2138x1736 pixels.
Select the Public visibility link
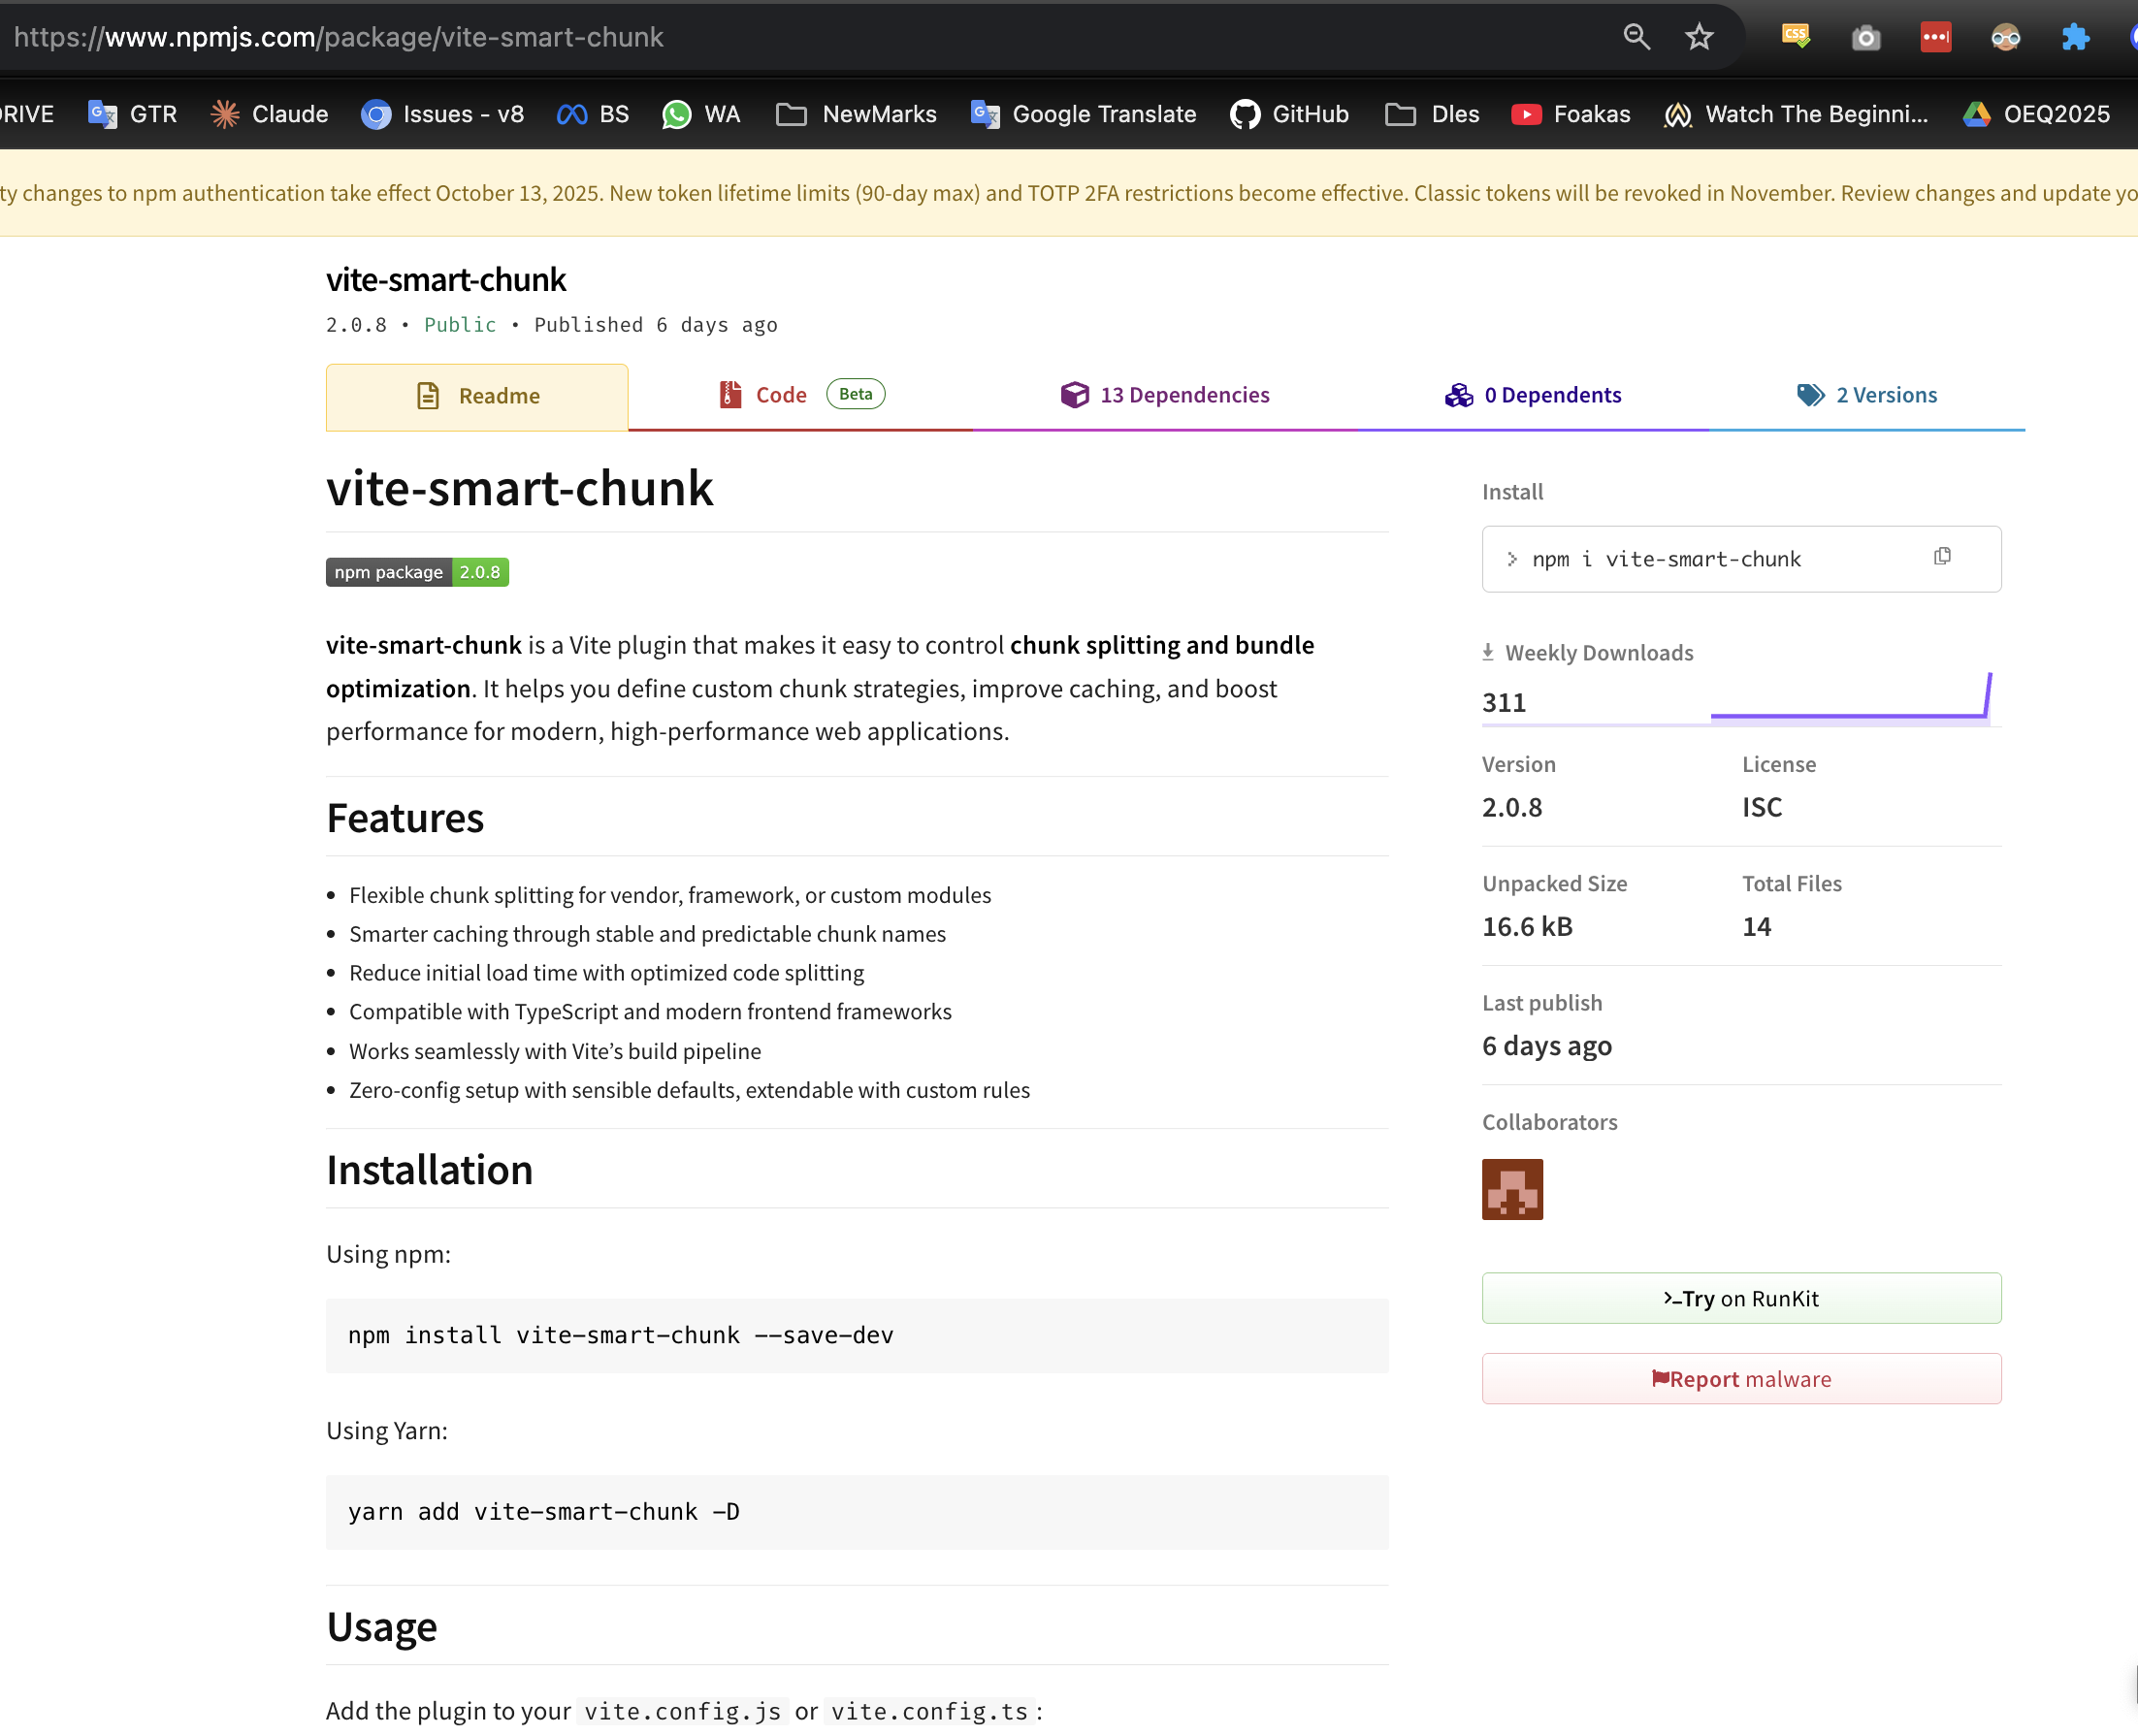pos(459,324)
